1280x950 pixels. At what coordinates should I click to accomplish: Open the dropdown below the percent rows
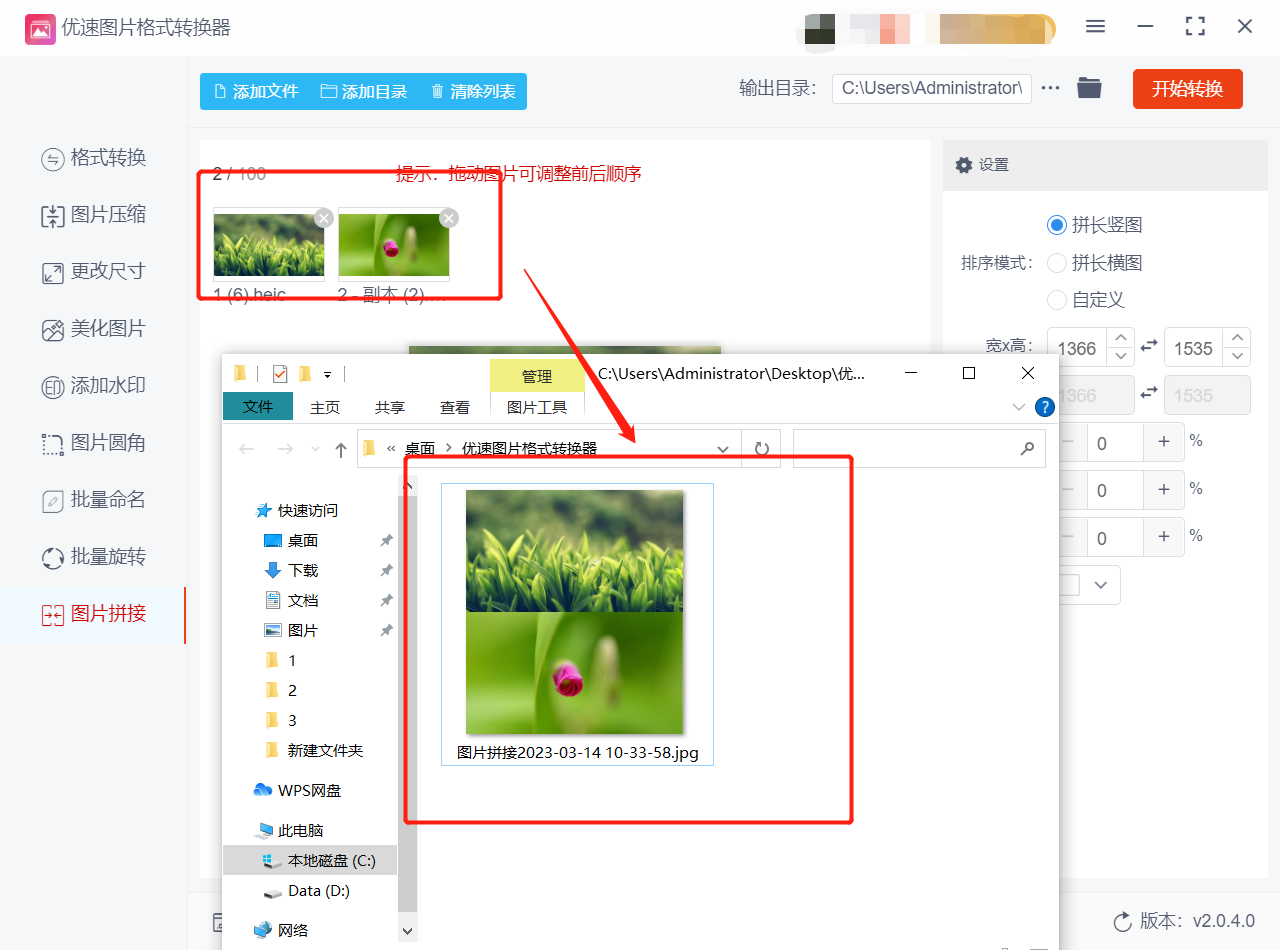tap(1101, 585)
